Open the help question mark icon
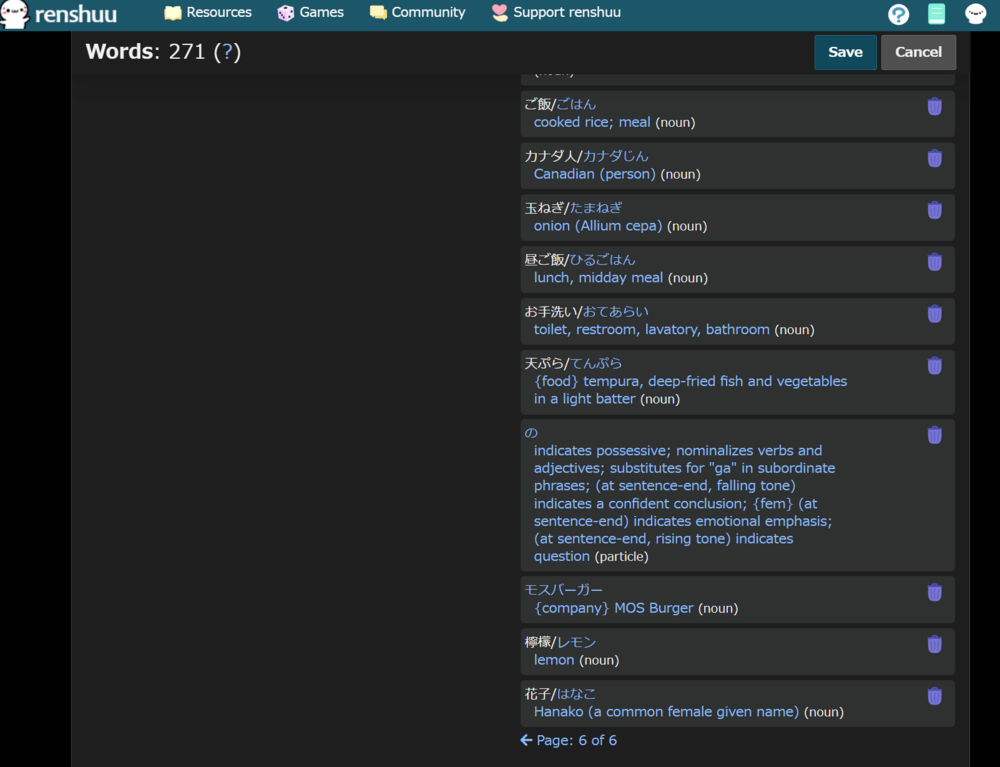 click(x=898, y=14)
